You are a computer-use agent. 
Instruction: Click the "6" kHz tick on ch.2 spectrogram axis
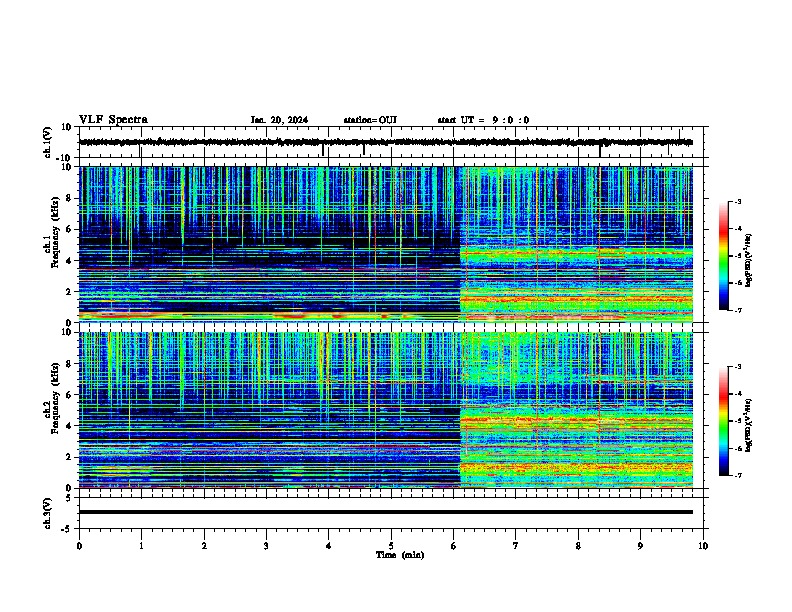point(70,395)
